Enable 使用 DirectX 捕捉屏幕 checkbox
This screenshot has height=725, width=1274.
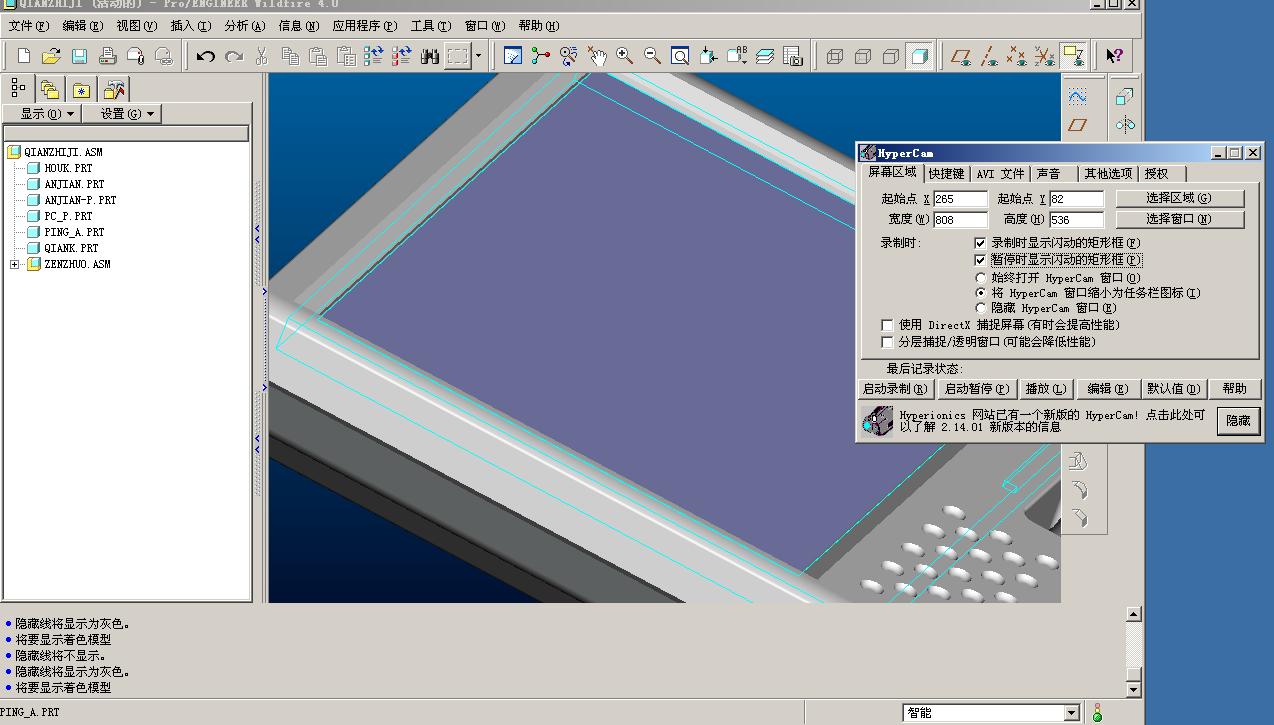[887, 325]
